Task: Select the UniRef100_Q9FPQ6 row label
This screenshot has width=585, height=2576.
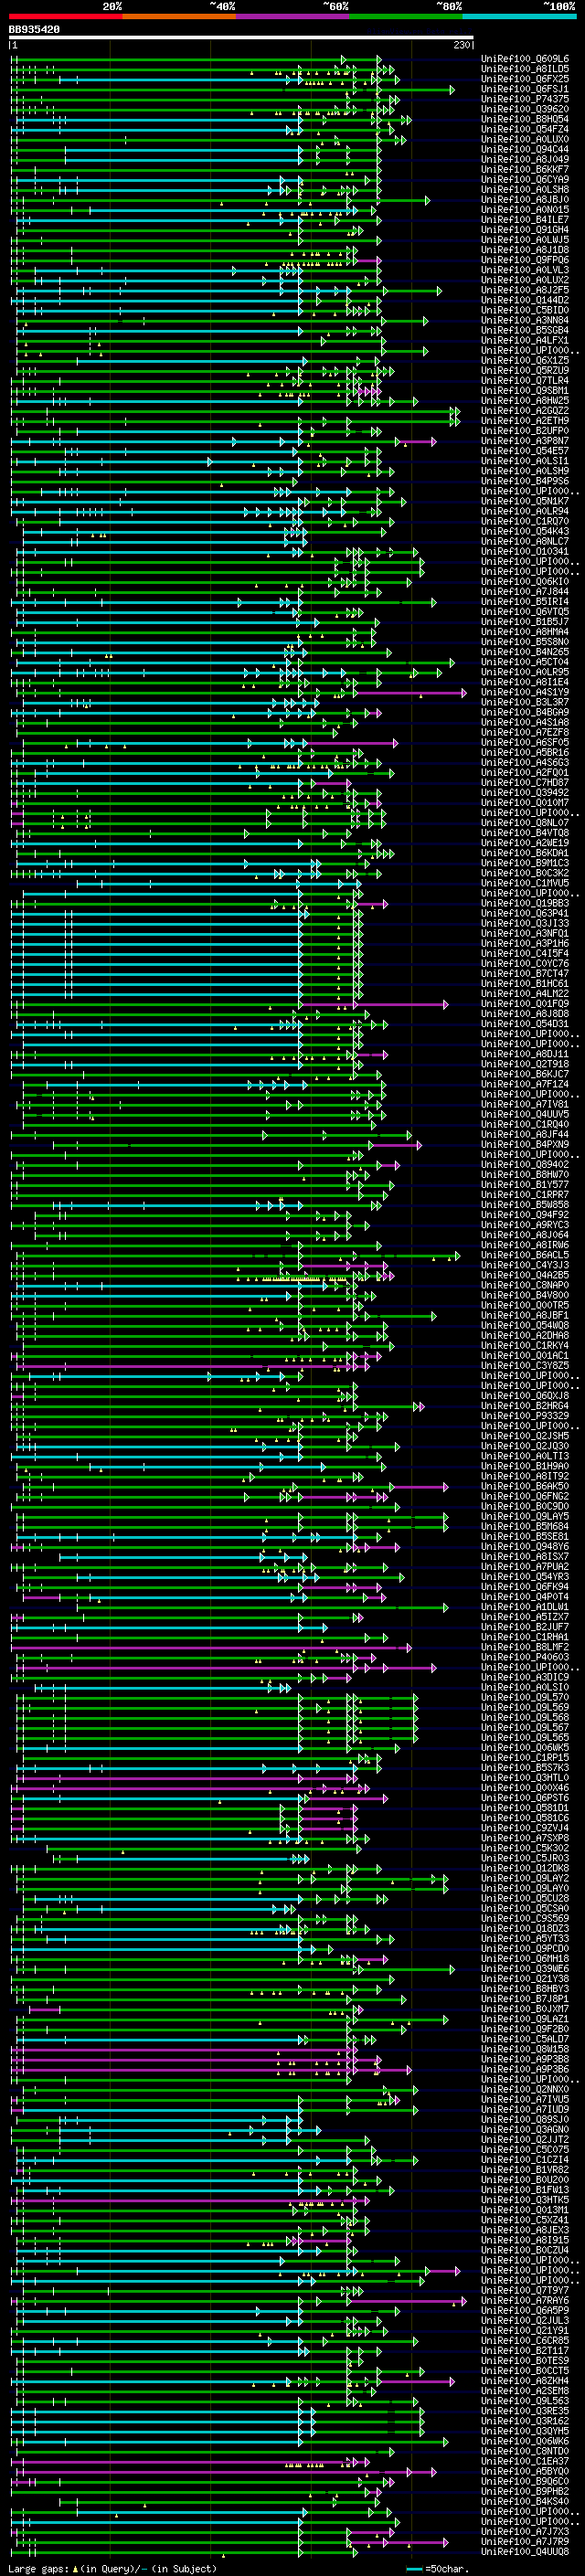Action: click(x=524, y=260)
